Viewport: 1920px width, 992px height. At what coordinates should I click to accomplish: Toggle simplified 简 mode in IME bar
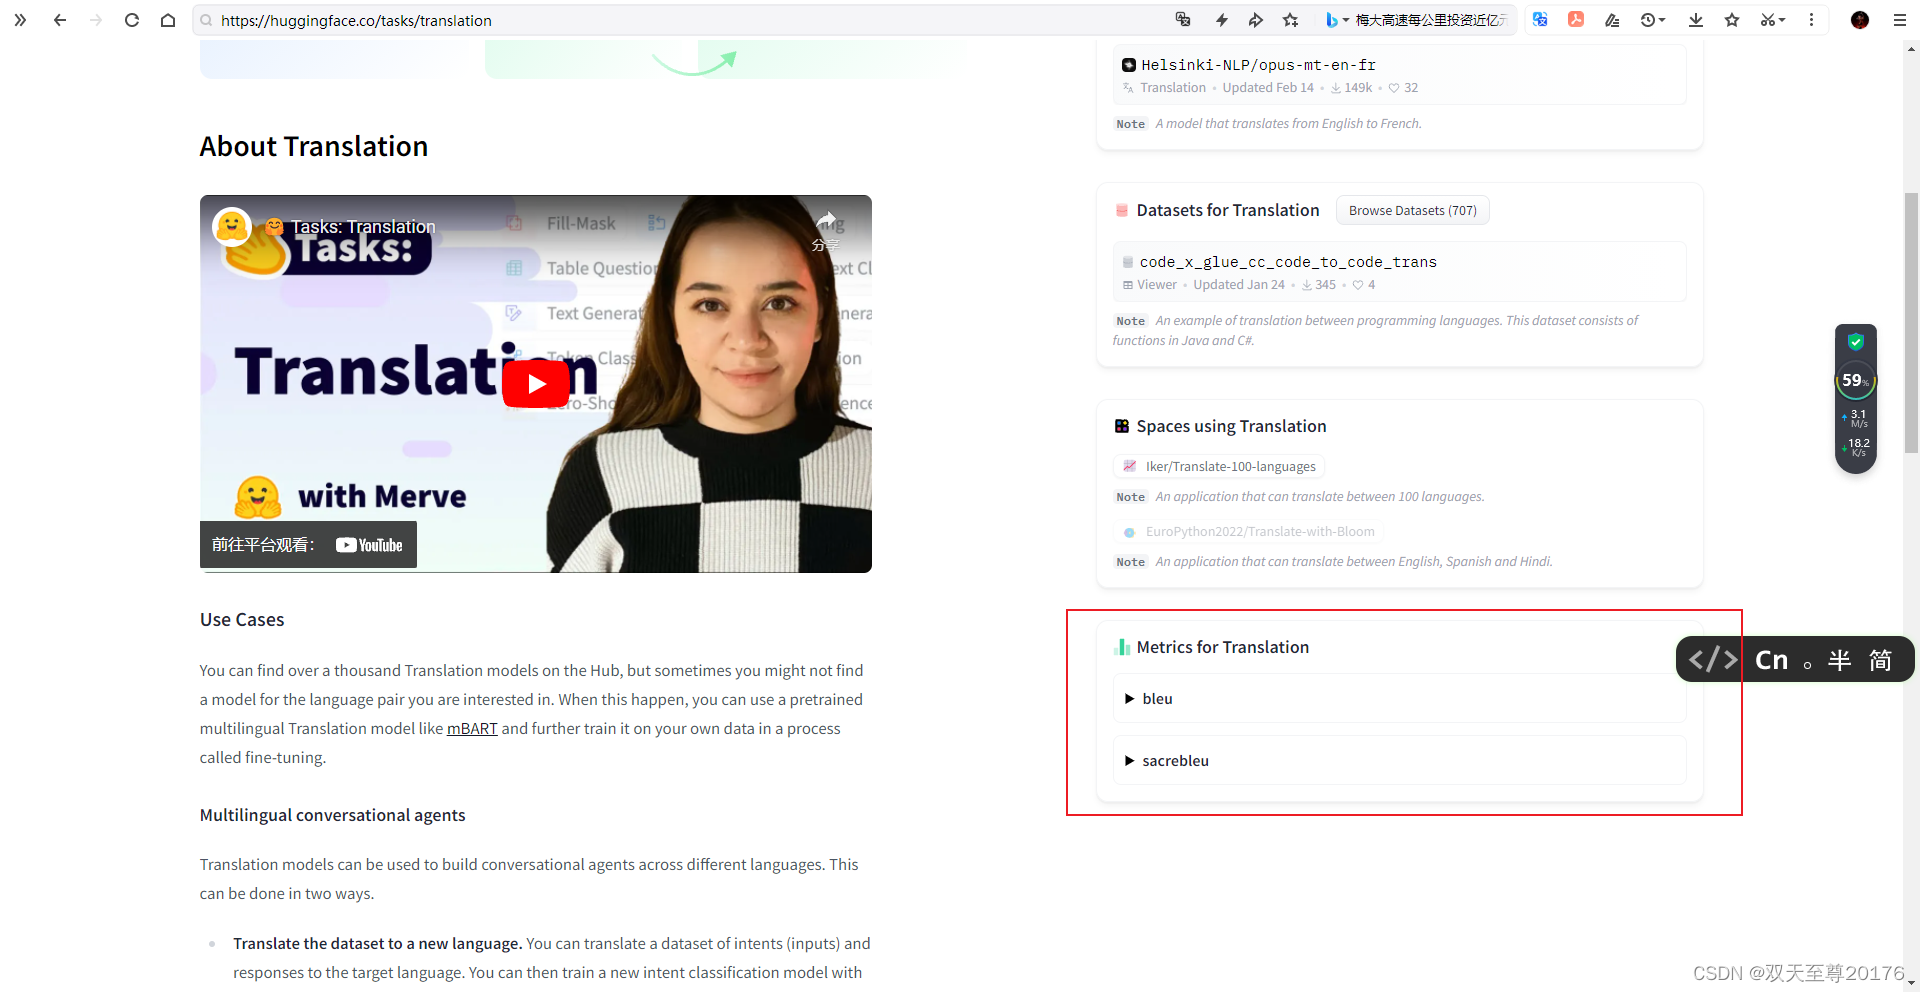click(x=1880, y=660)
